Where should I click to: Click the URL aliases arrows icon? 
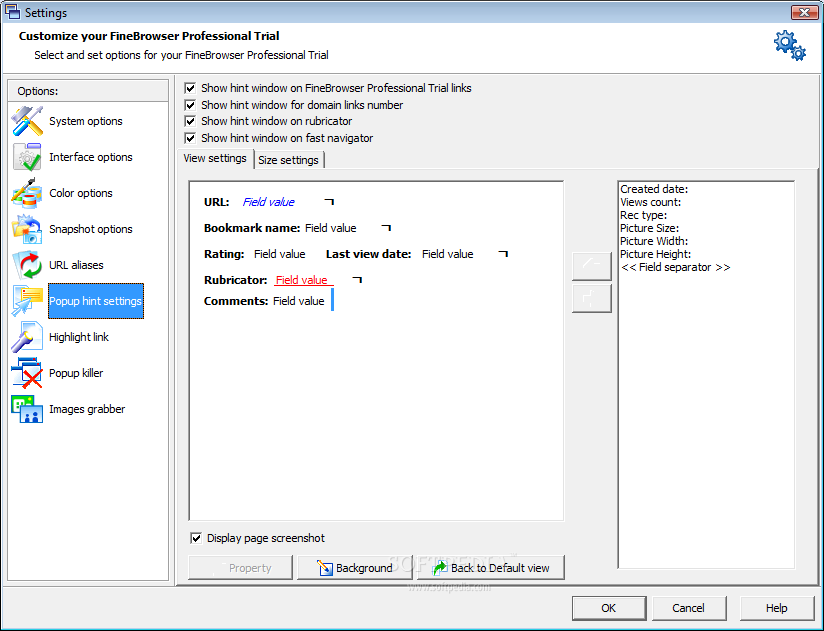click(27, 265)
